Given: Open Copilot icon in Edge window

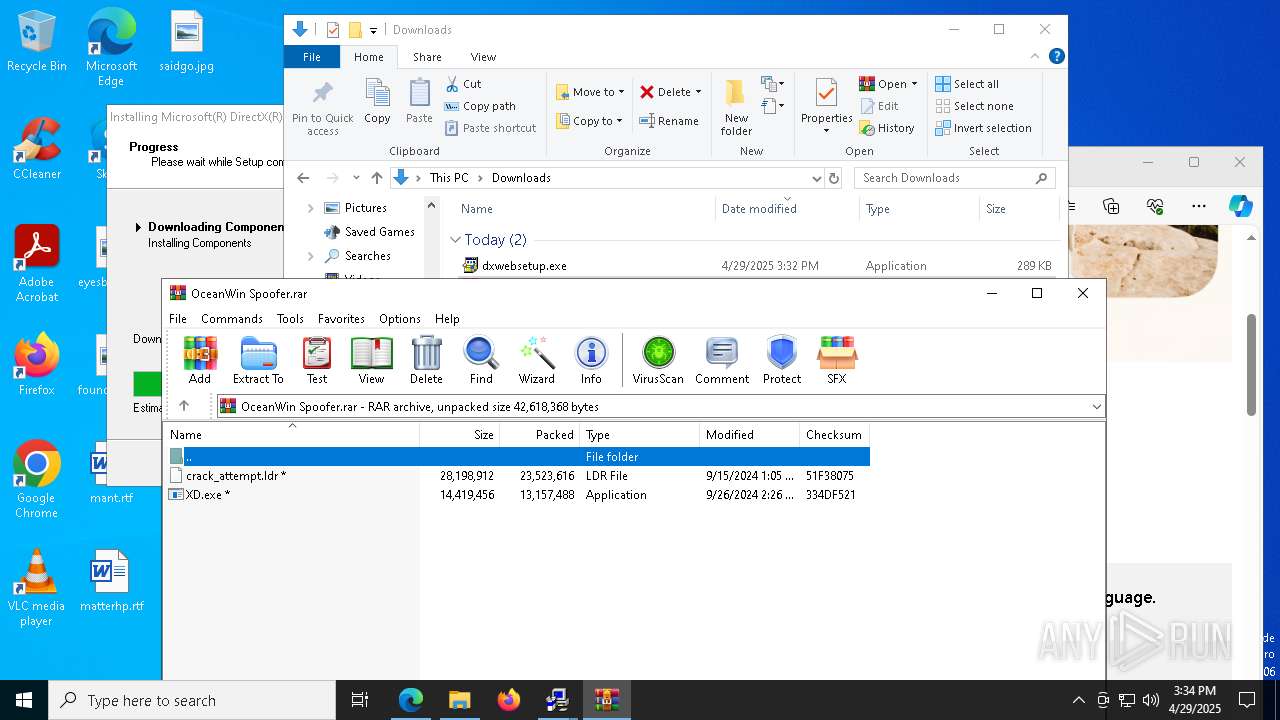Looking at the screenshot, I should coord(1240,206).
